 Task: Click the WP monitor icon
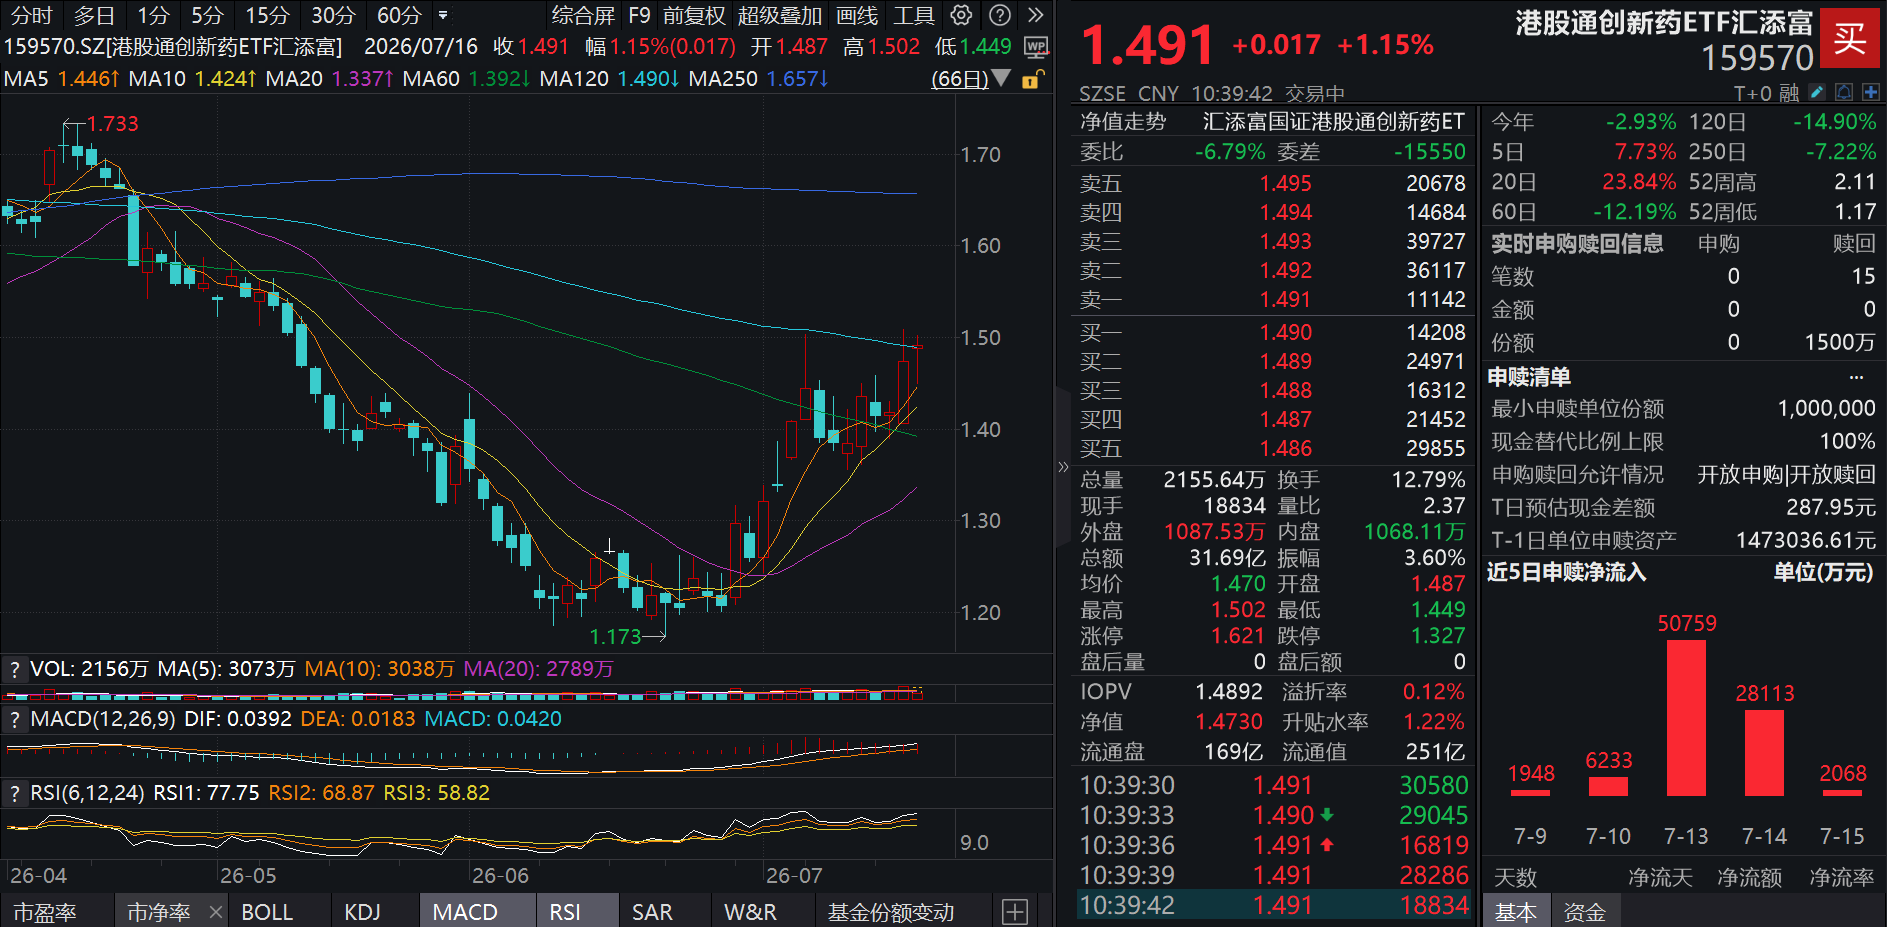coord(1037,47)
